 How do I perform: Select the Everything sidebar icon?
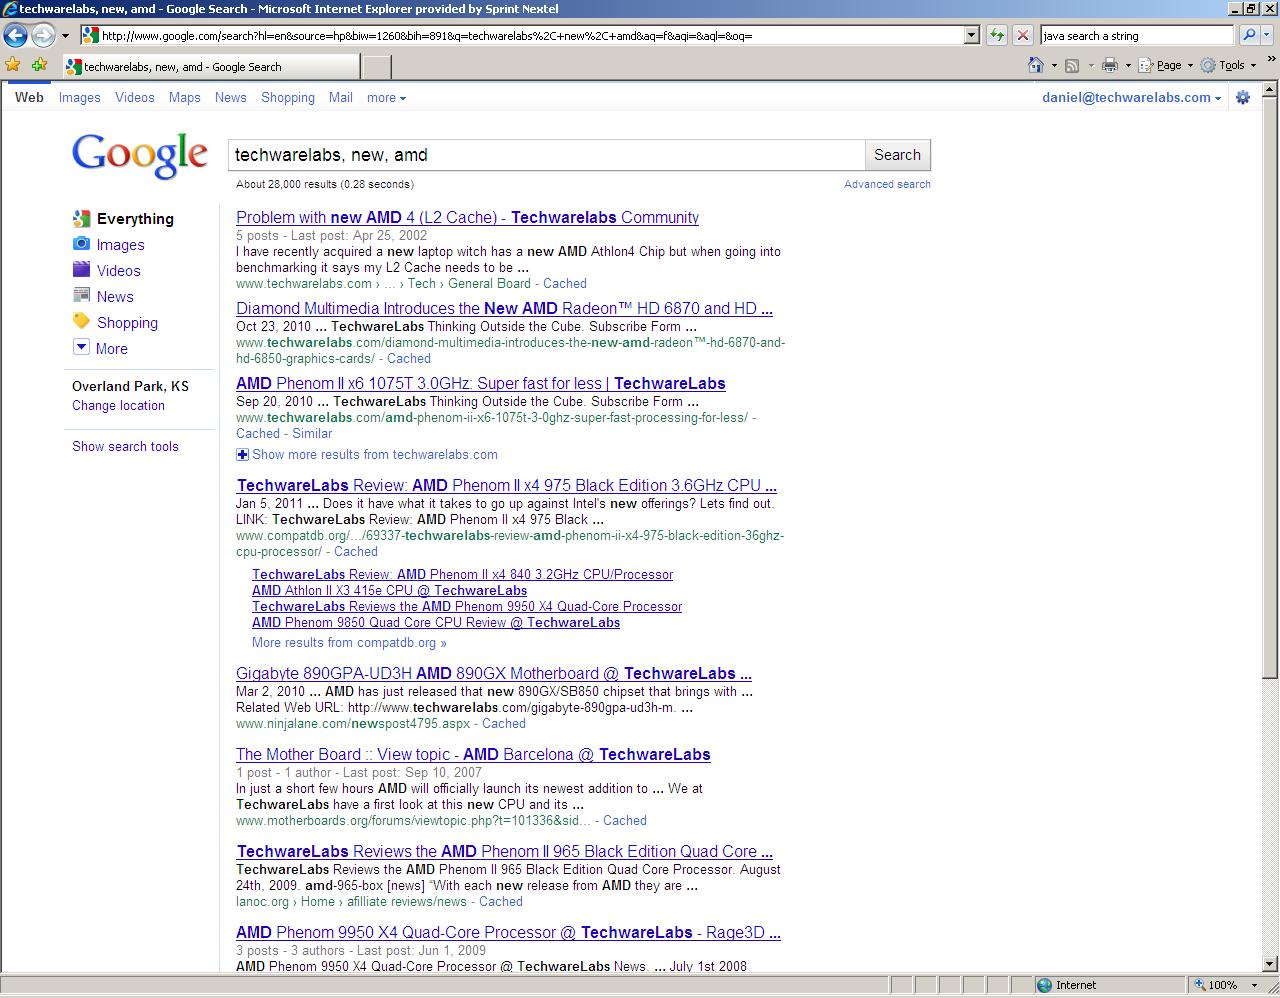coord(82,218)
